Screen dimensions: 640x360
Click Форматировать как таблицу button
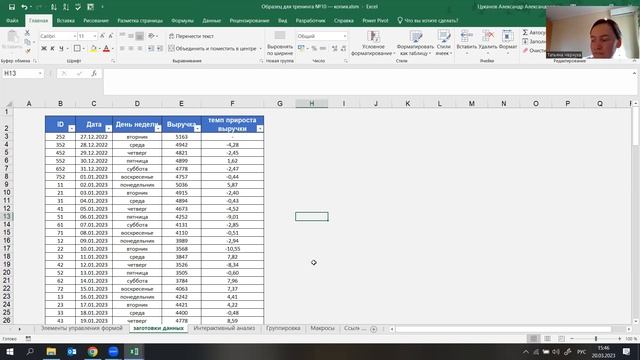(416, 43)
